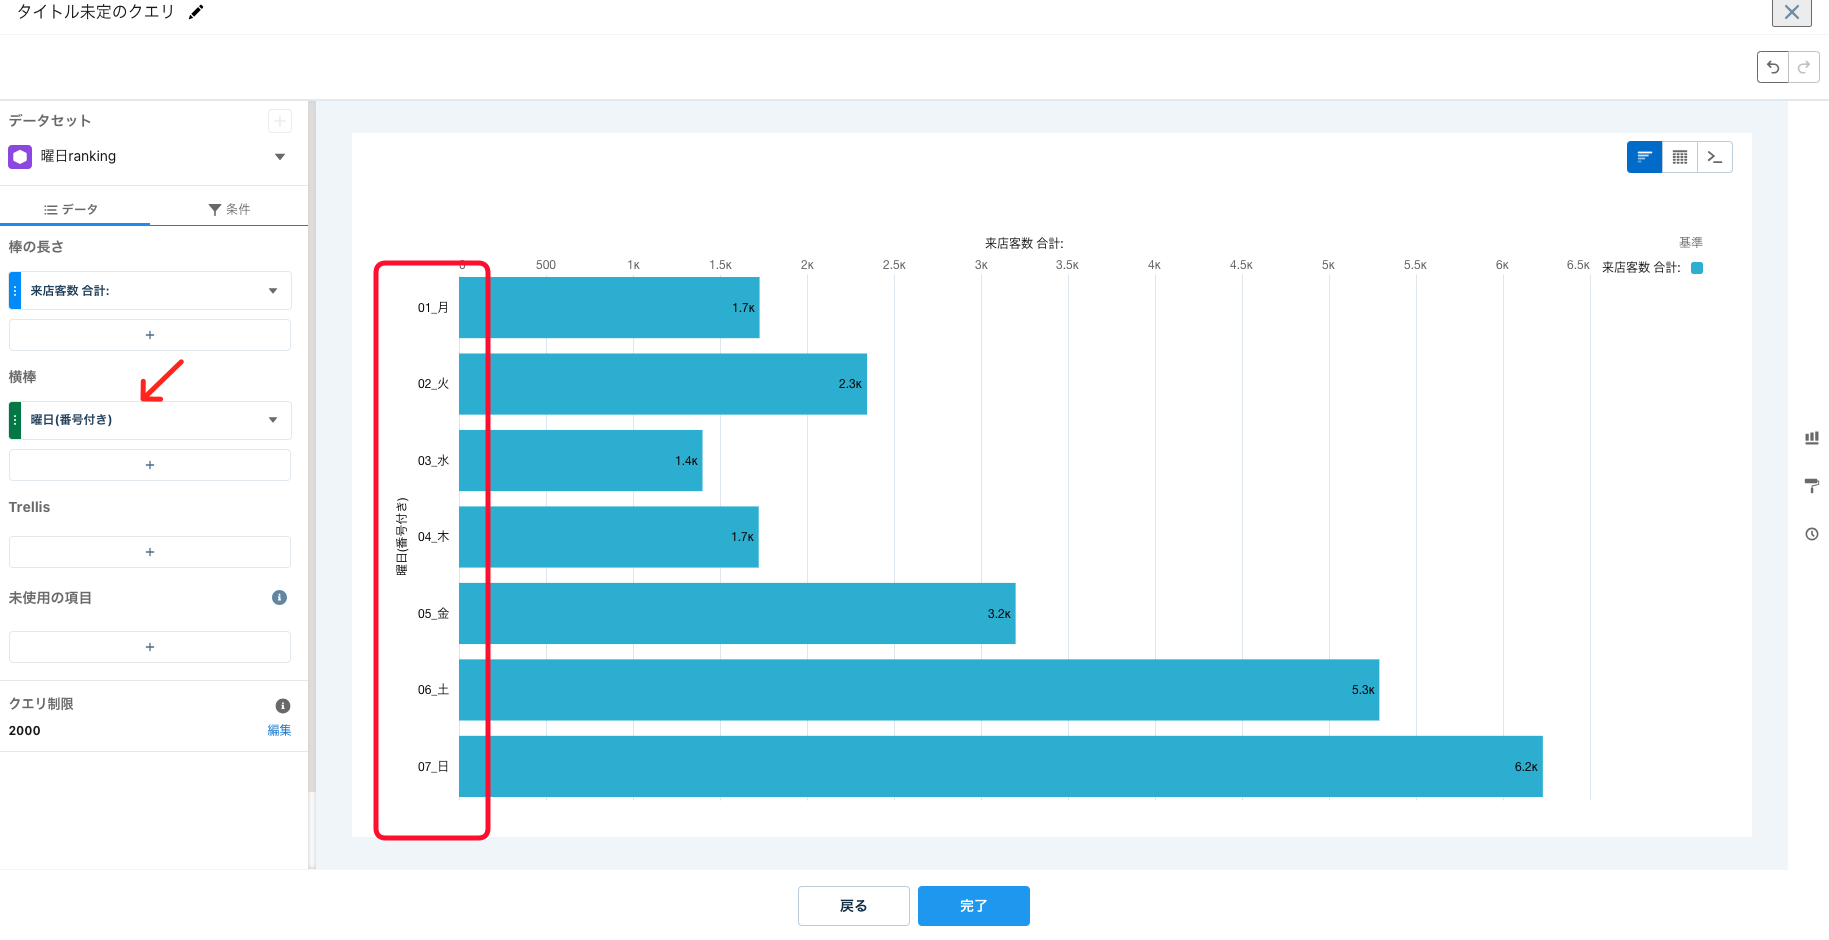Click the 6.2K value label
The height and width of the screenshot is (940, 1829).
1526,767
